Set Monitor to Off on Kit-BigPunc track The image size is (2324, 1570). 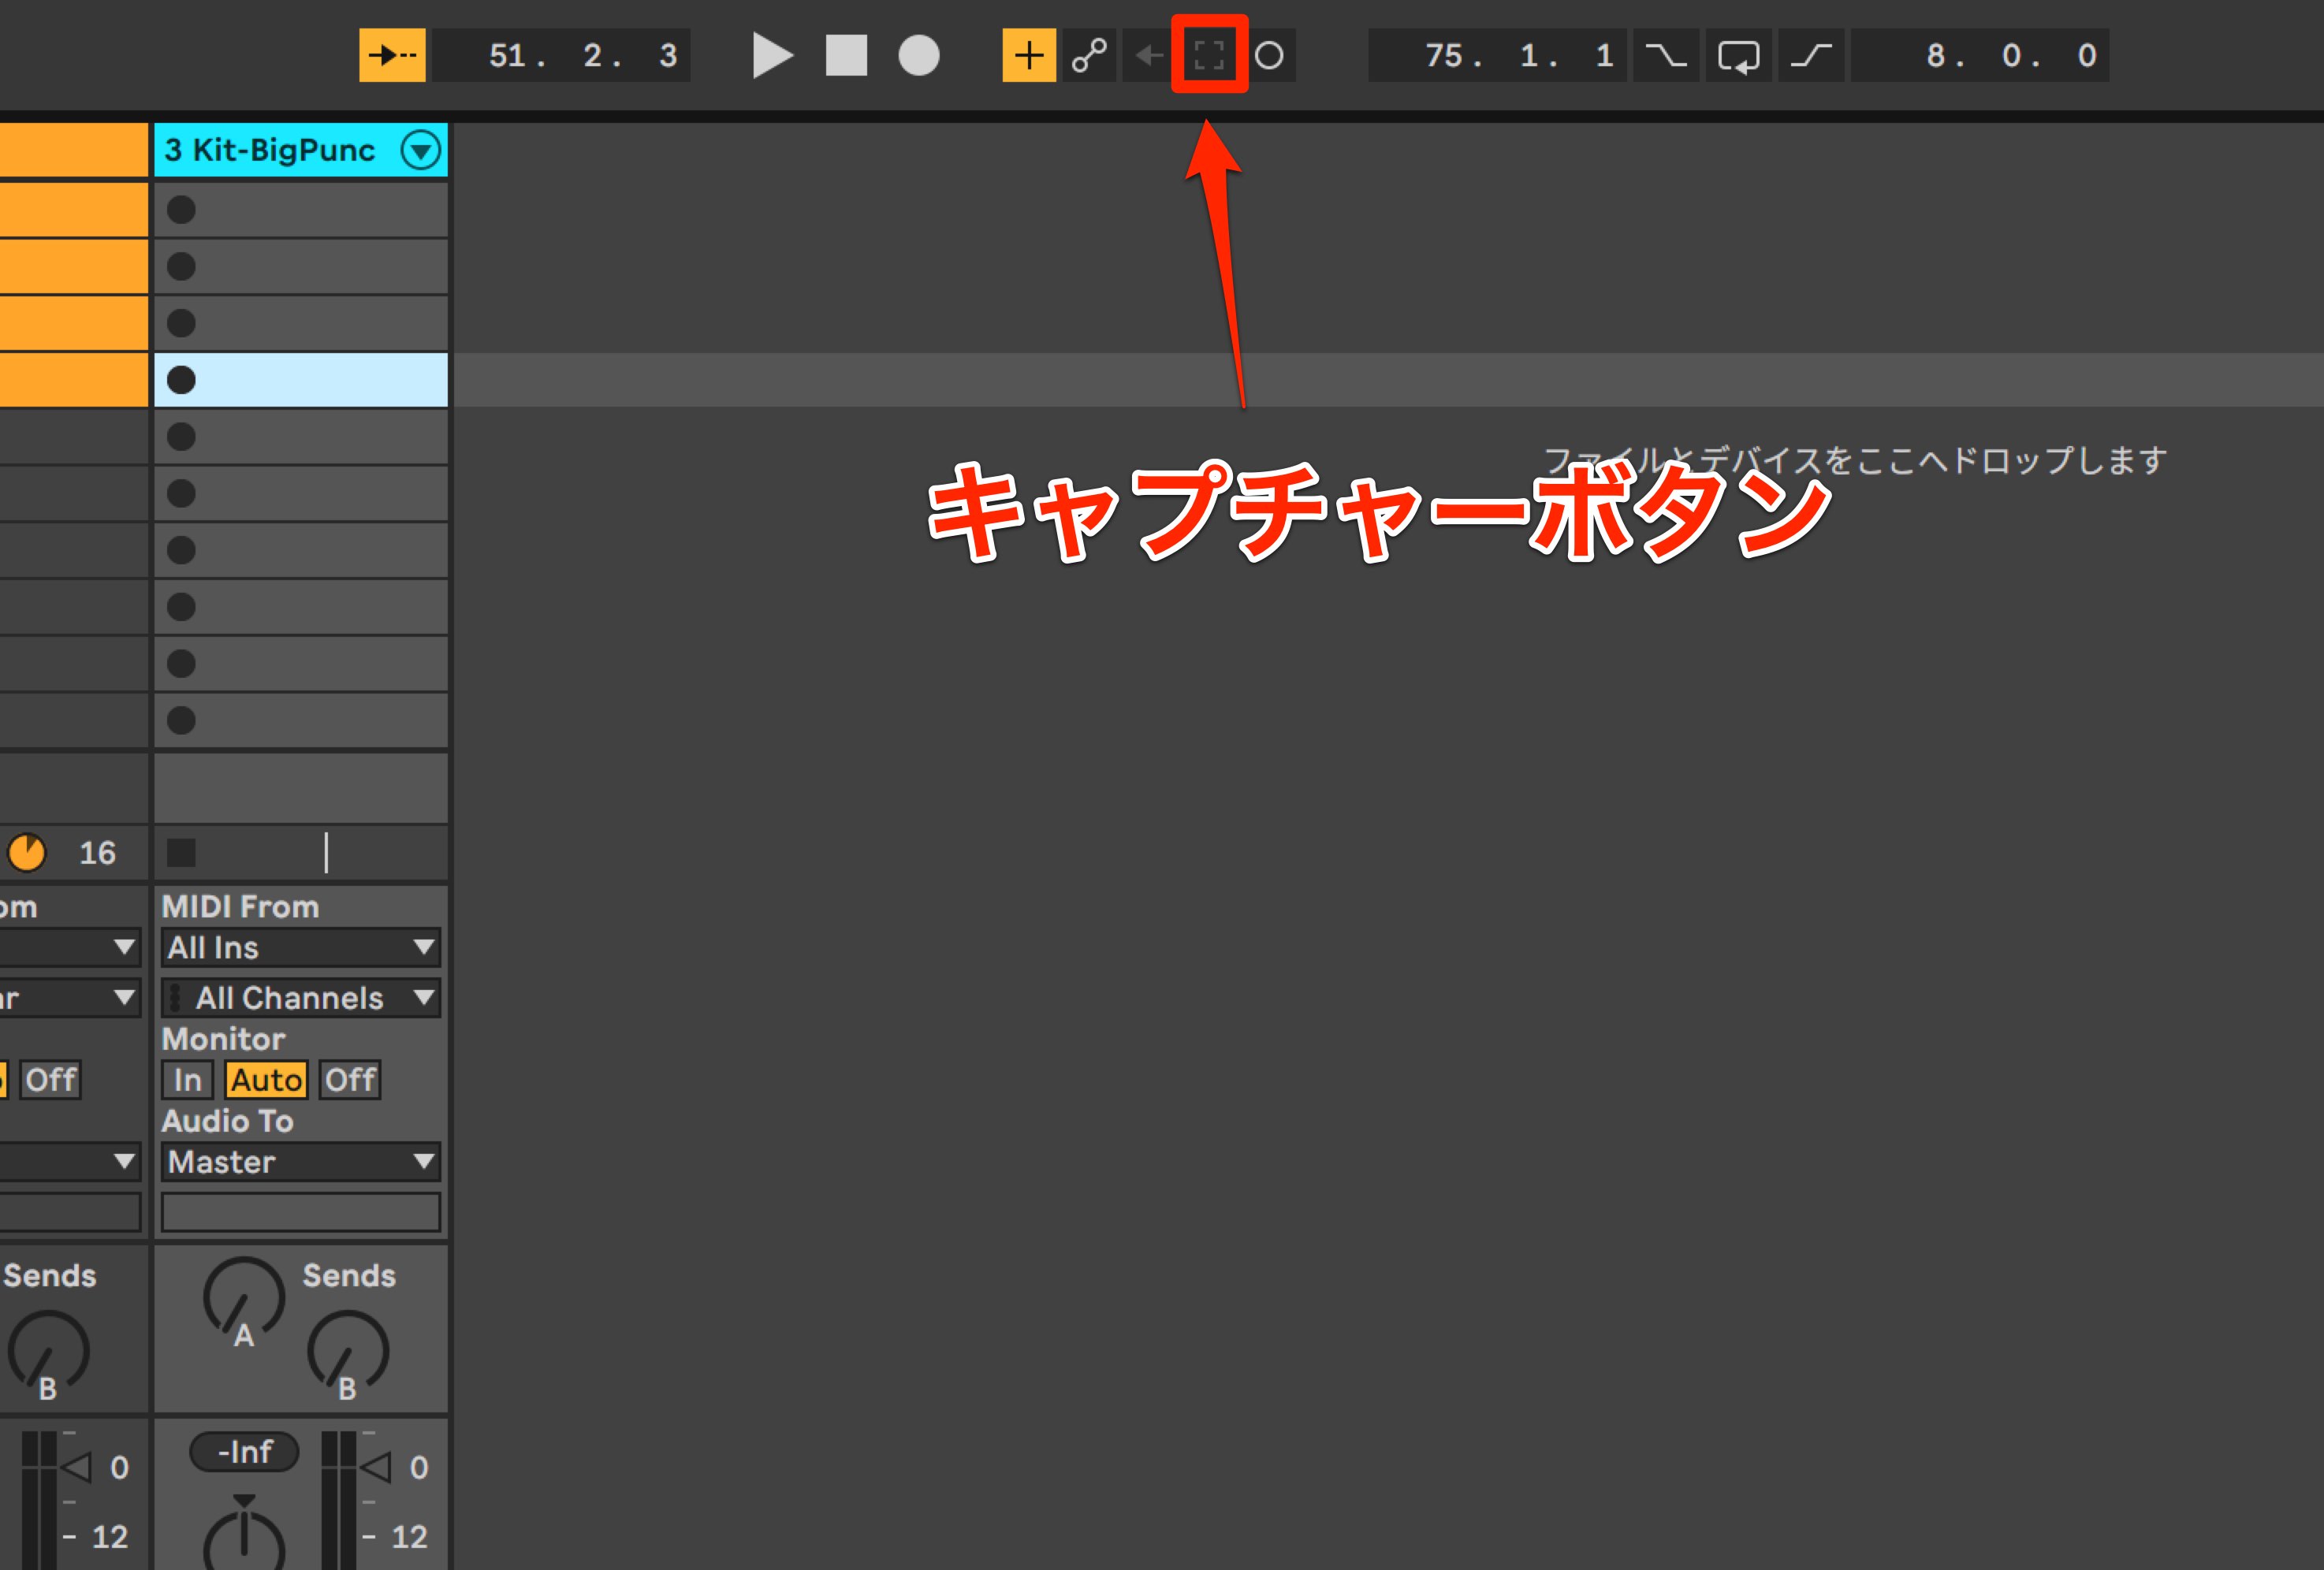point(350,1080)
